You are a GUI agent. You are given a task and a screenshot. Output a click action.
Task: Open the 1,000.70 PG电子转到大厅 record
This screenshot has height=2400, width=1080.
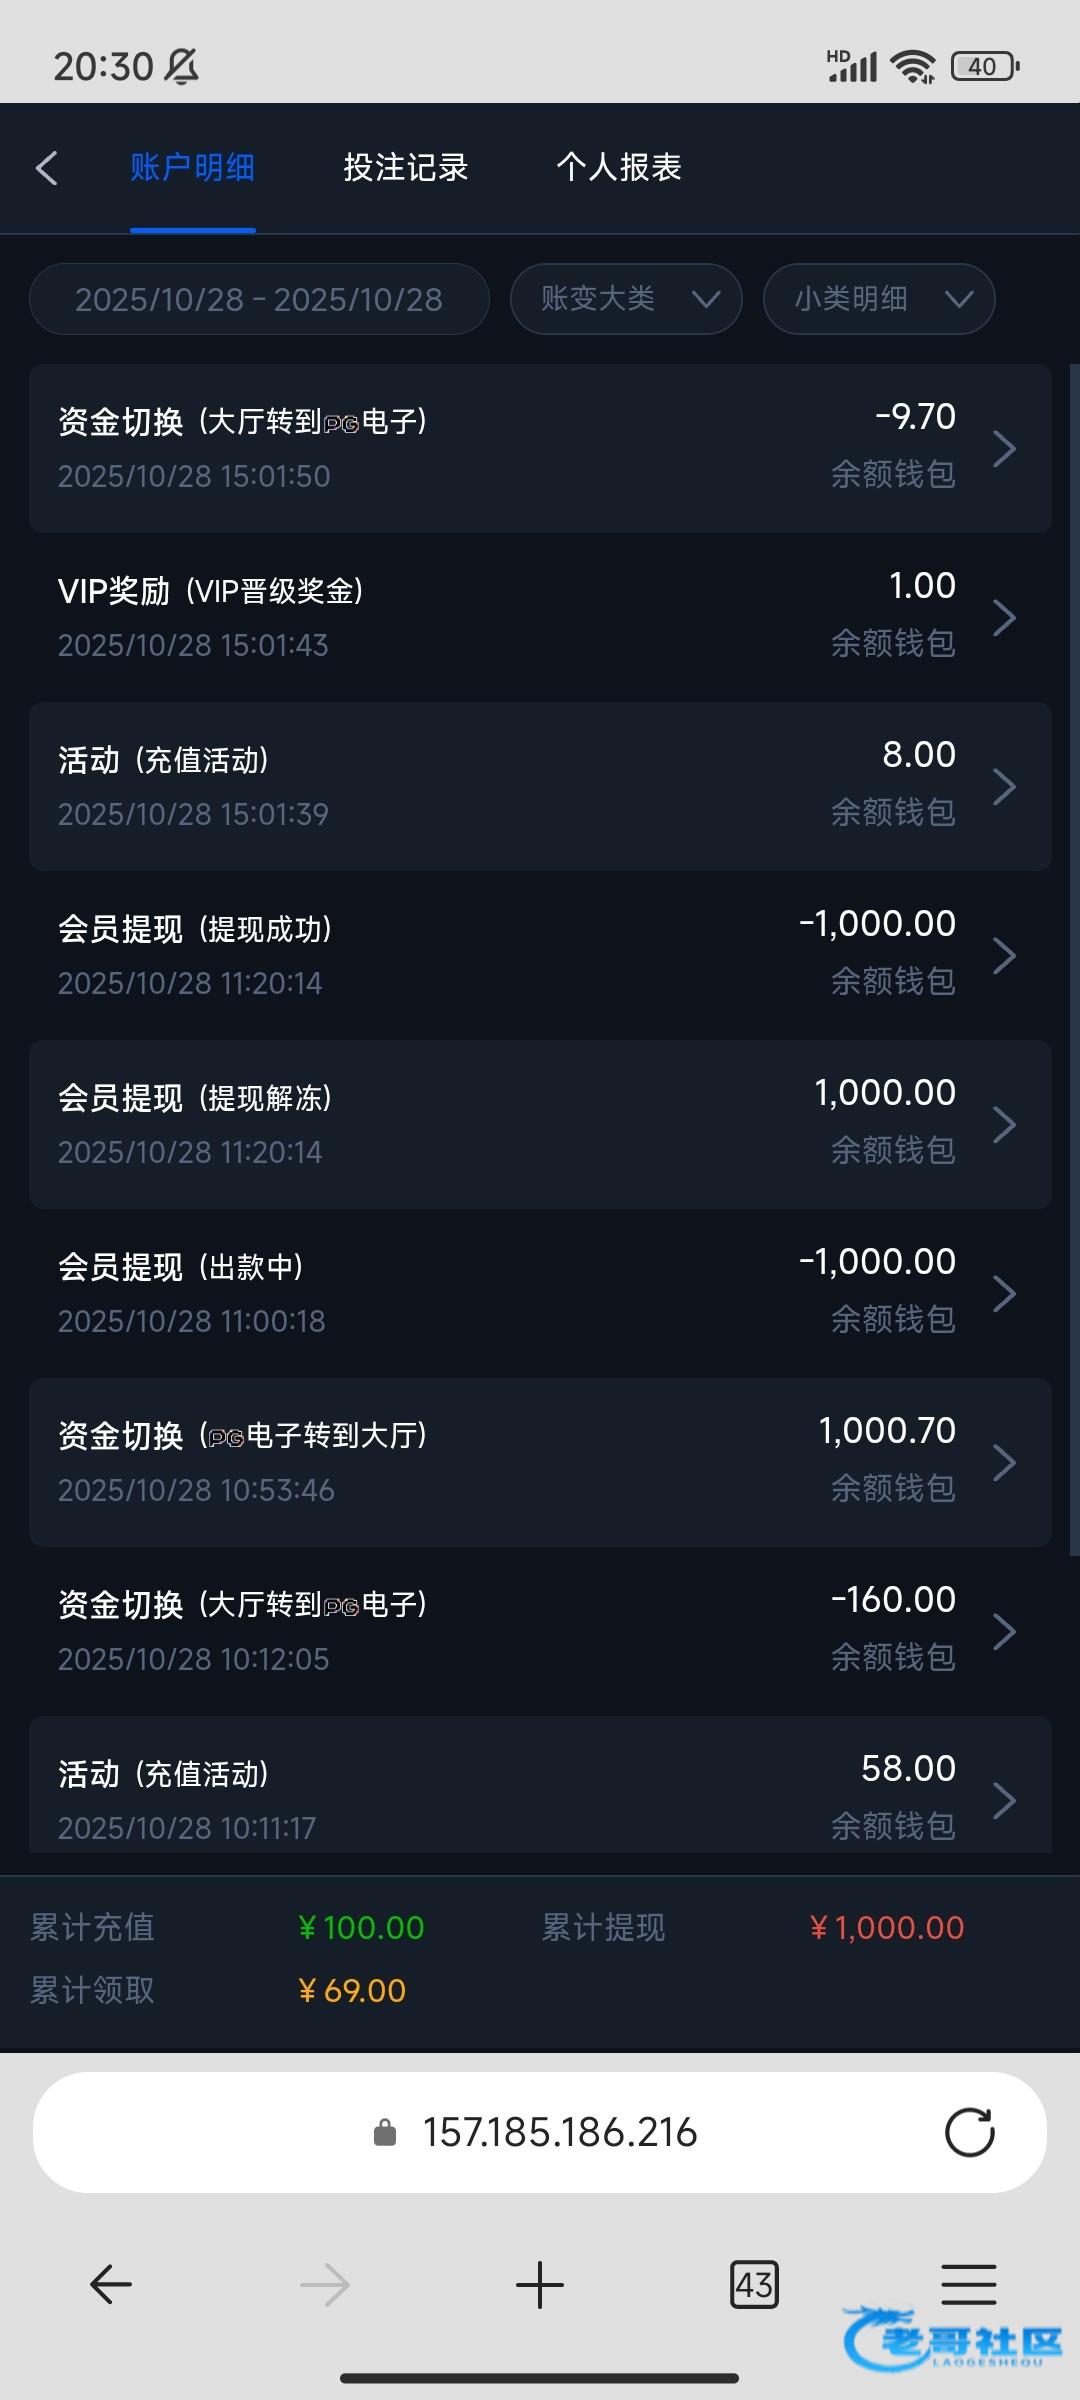pos(540,1462)
